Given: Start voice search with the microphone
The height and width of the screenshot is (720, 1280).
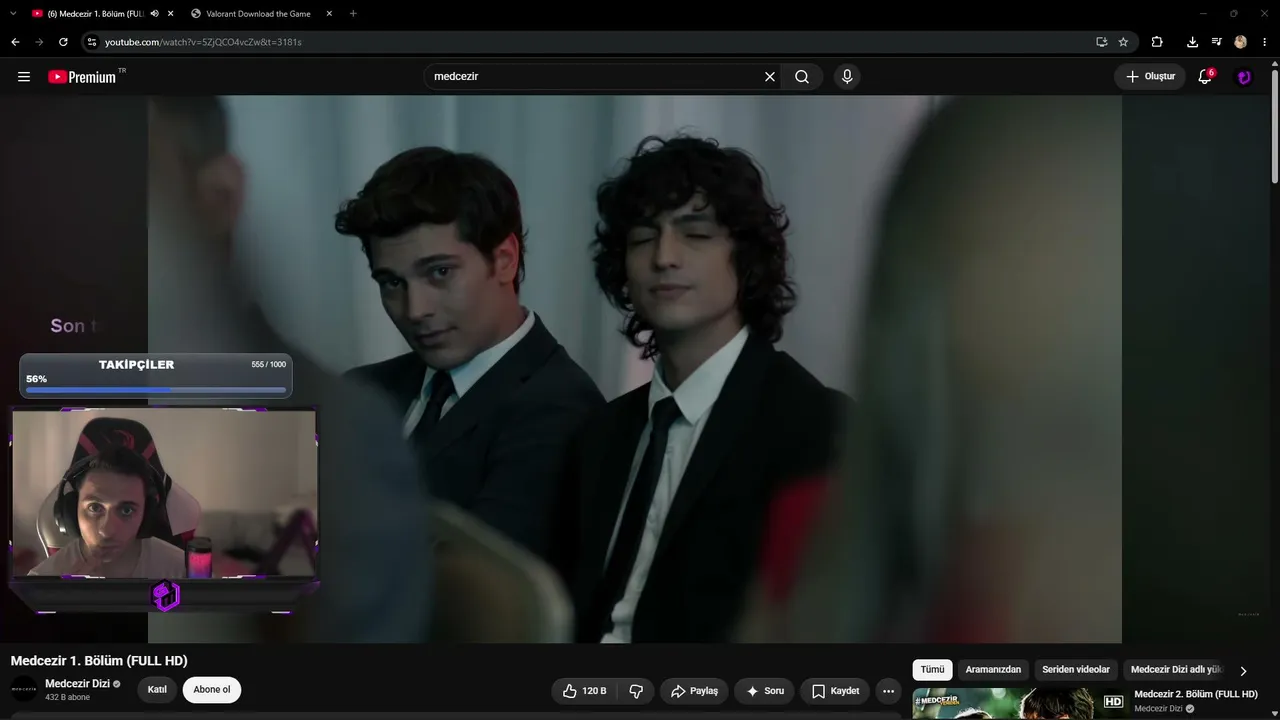Looking at the screenshot, I should (847, 77).
